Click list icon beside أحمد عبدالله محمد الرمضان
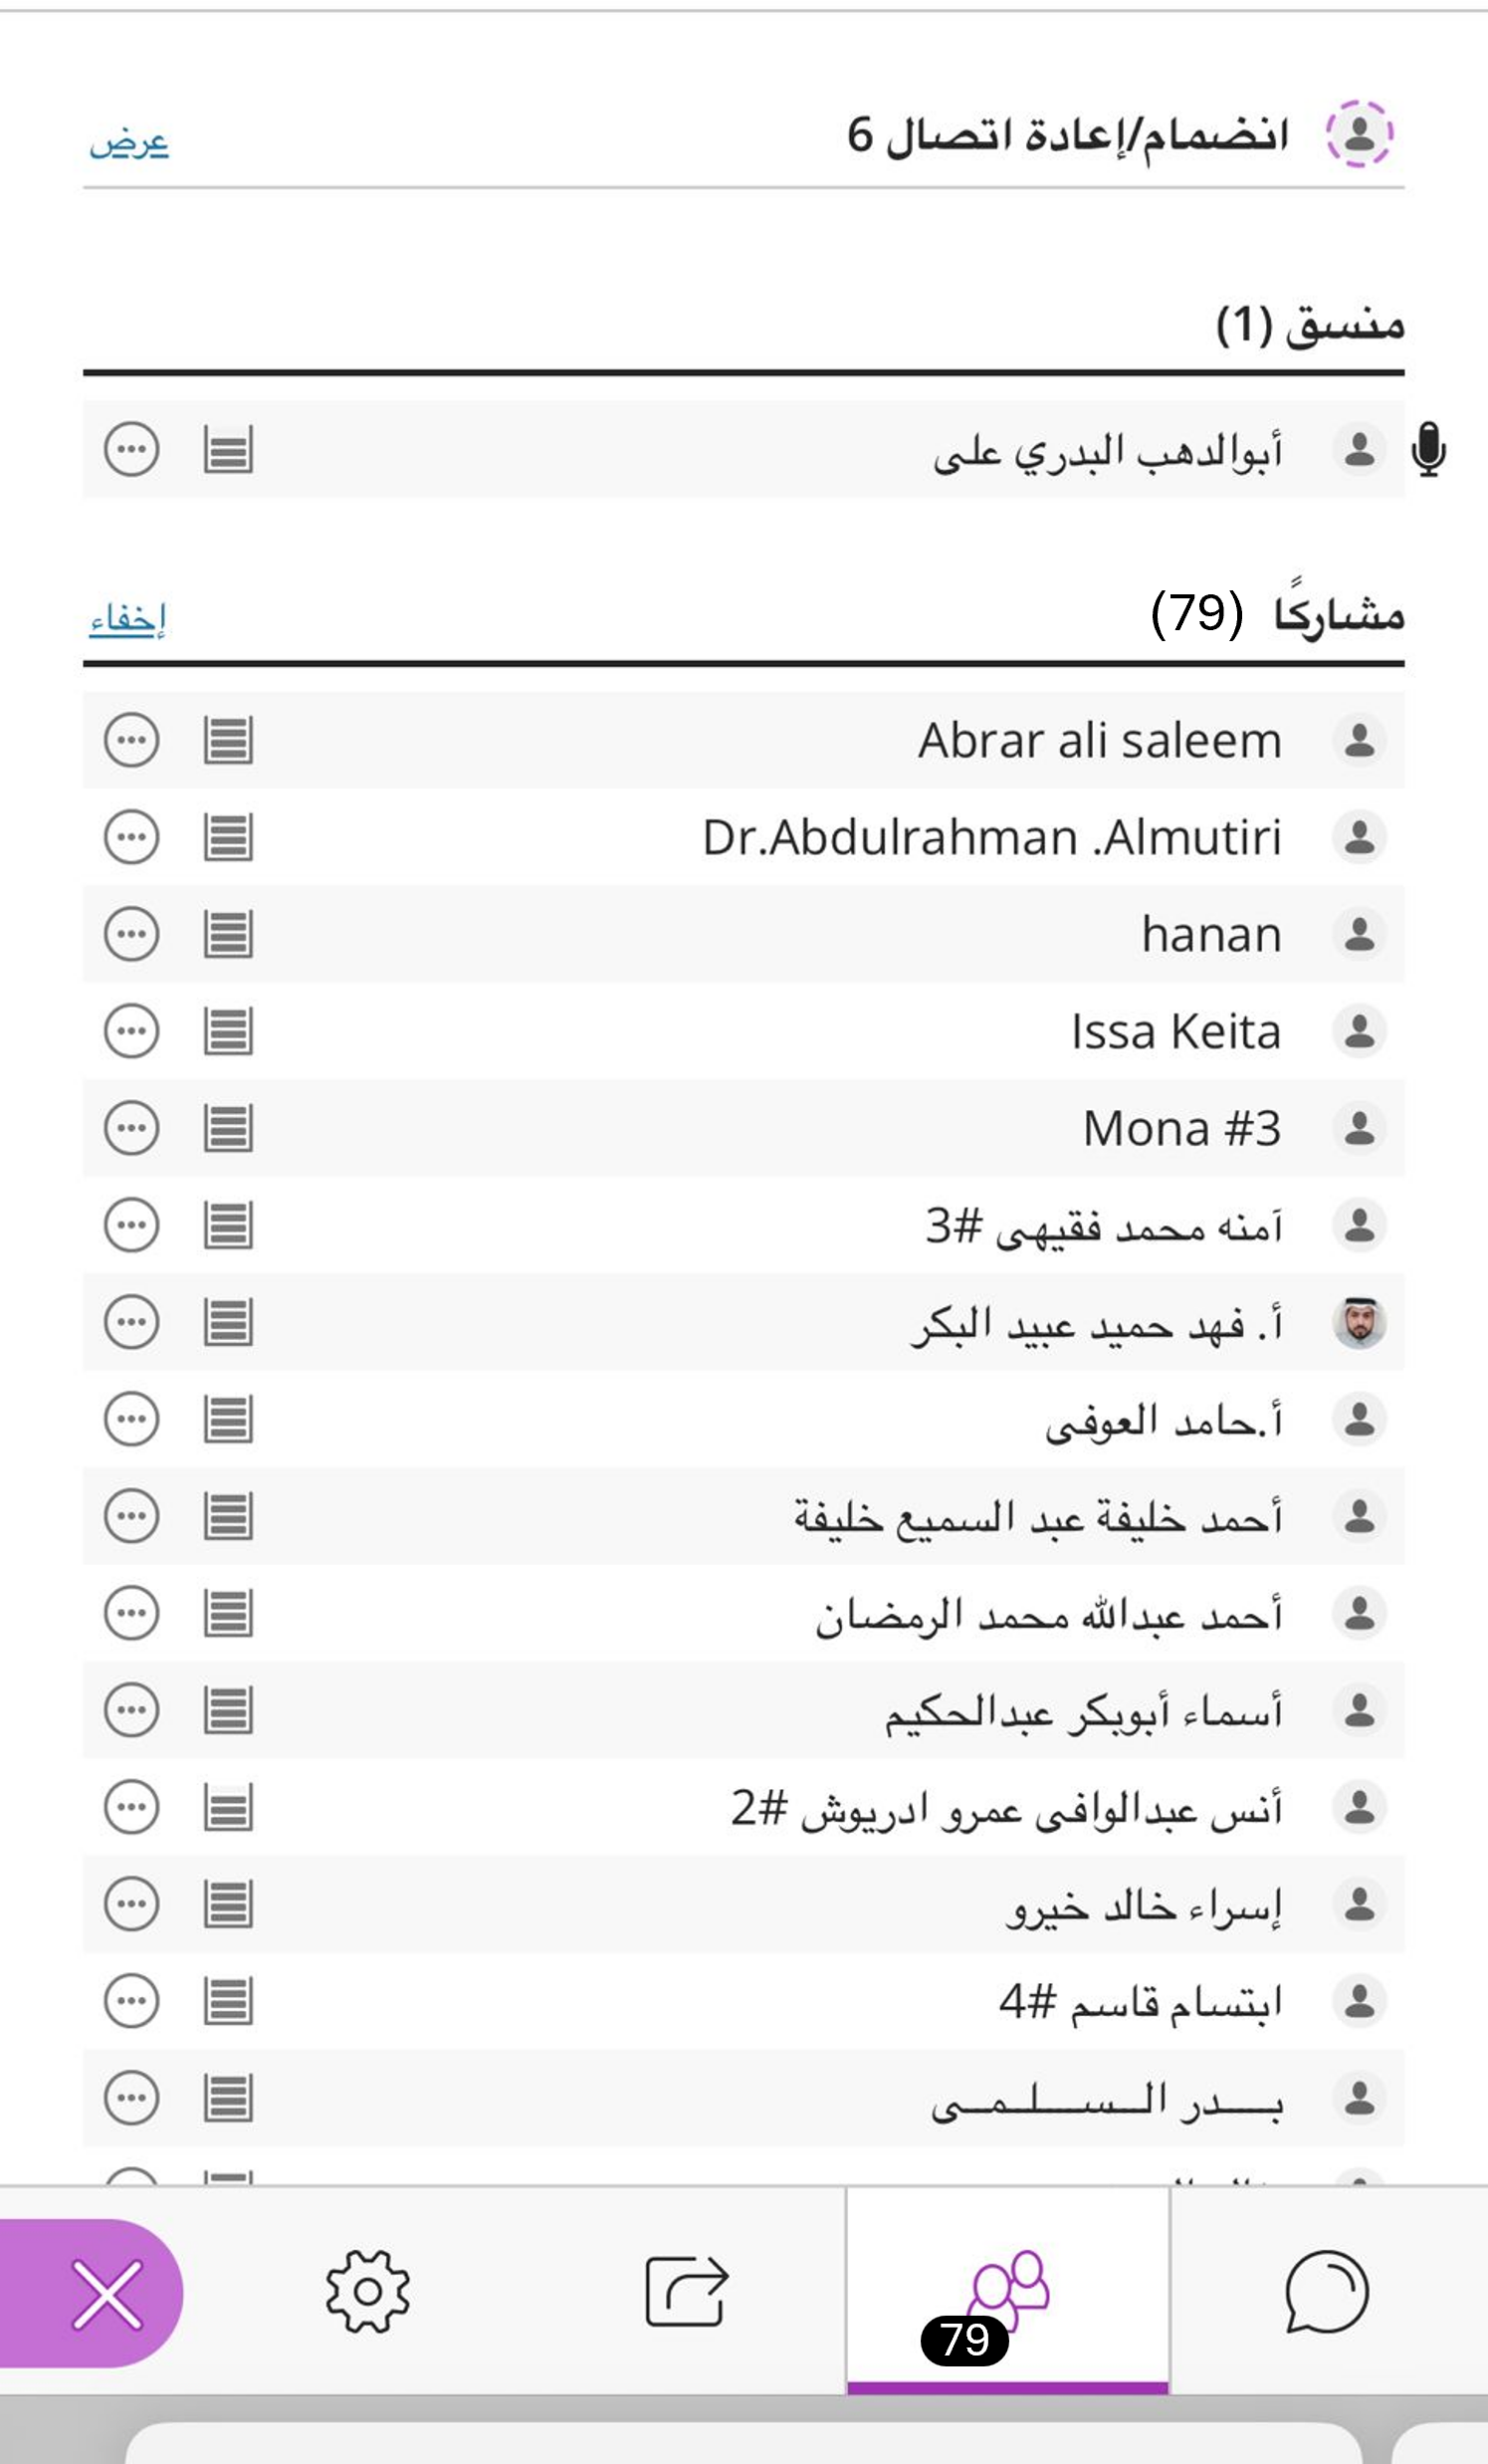 point(228,1613)
